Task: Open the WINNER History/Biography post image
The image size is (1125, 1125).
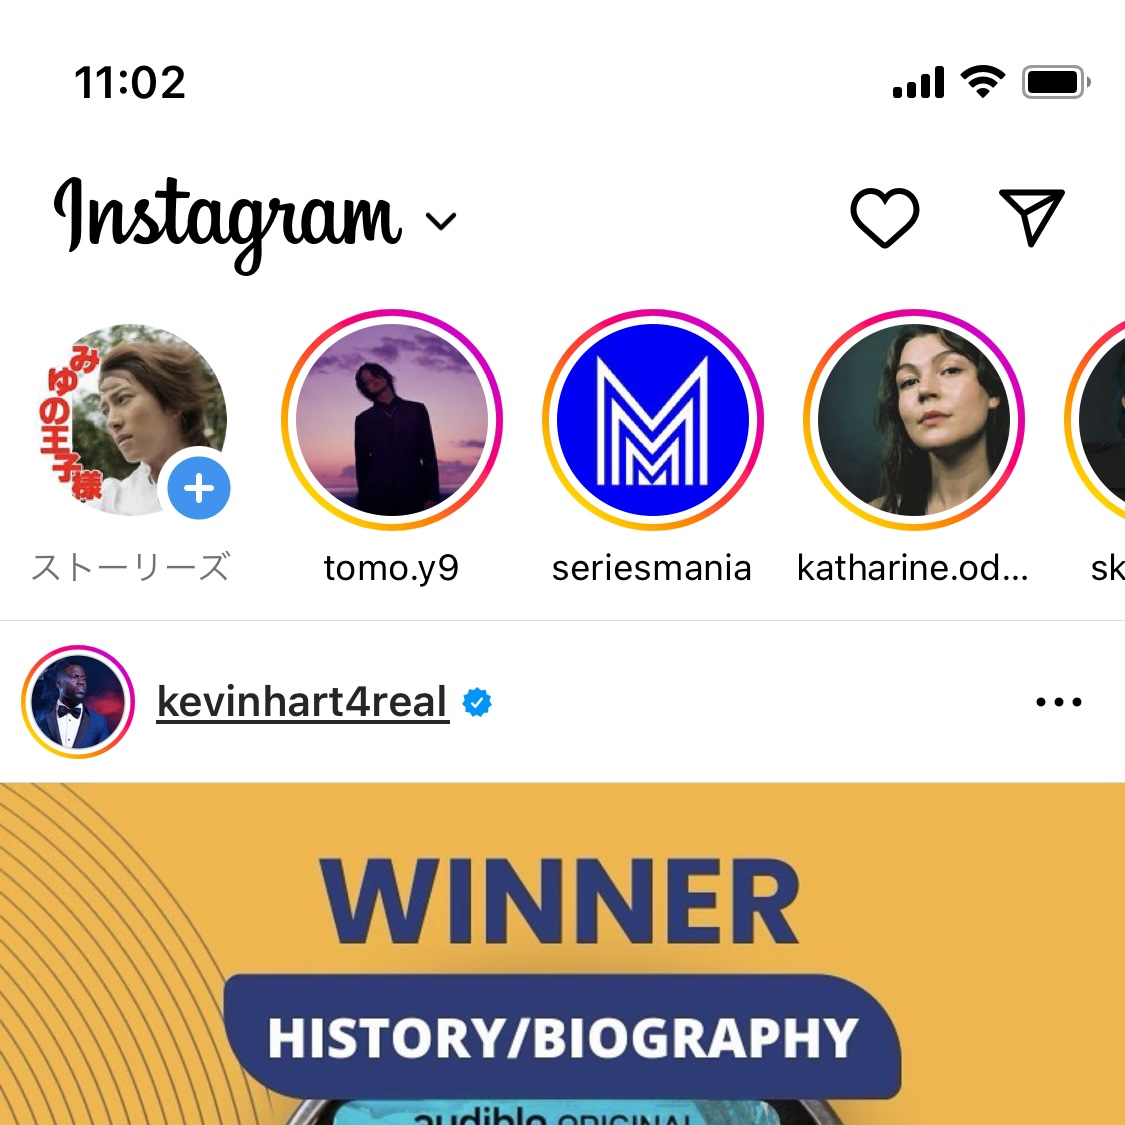Action: 562,954
